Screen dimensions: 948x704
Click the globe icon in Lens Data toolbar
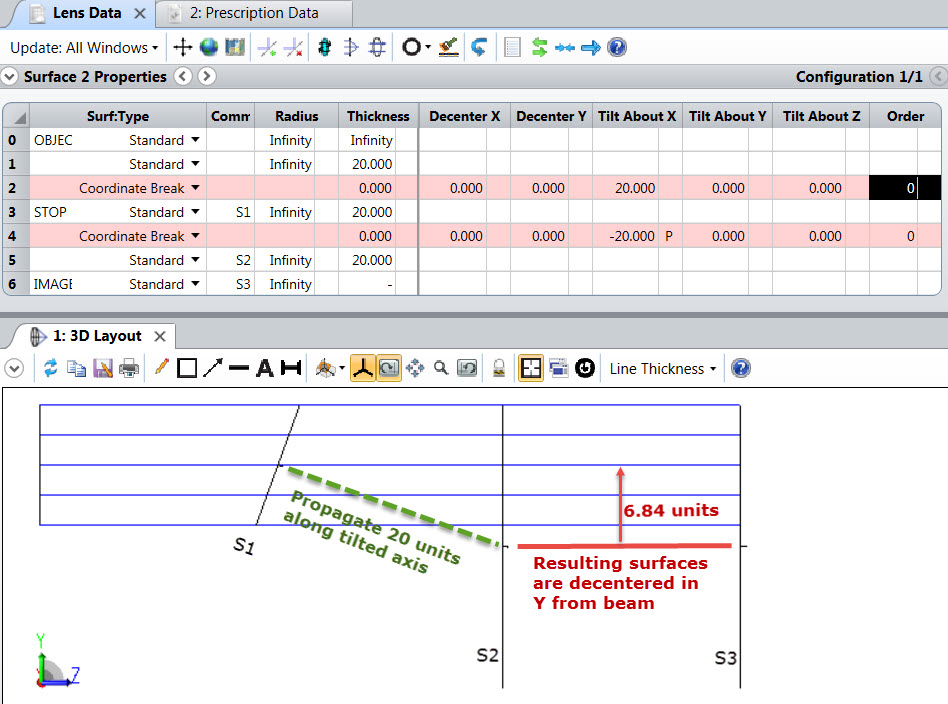(x=209, y=47)
